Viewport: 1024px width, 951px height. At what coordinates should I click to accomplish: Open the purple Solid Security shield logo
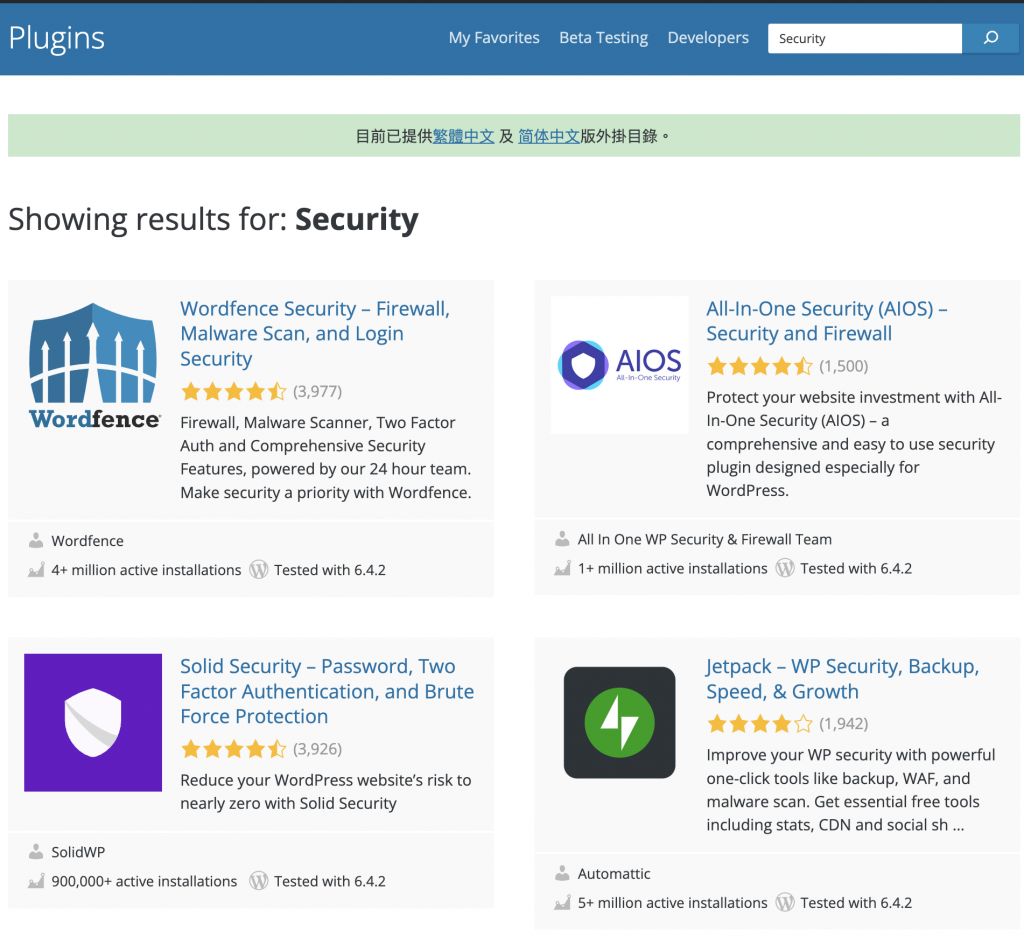tap(93, 722)
